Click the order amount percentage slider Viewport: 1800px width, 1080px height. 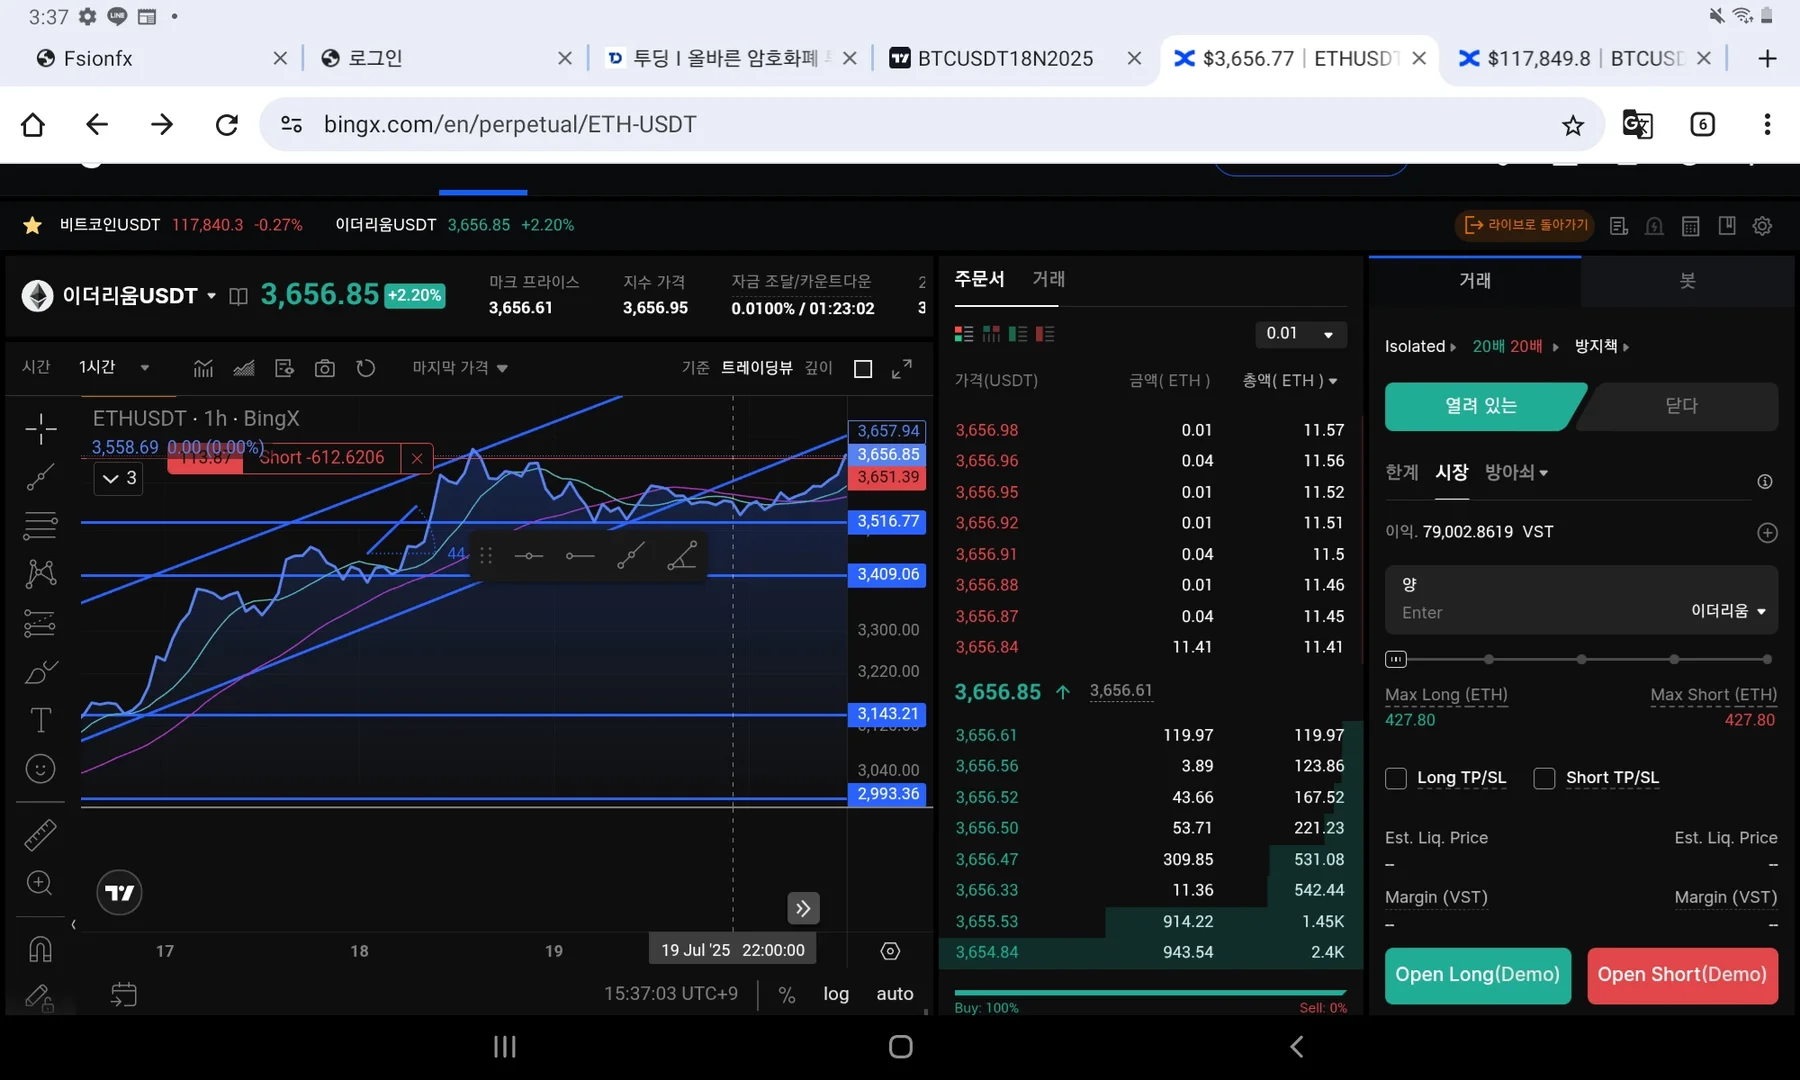click(1580, 659)
